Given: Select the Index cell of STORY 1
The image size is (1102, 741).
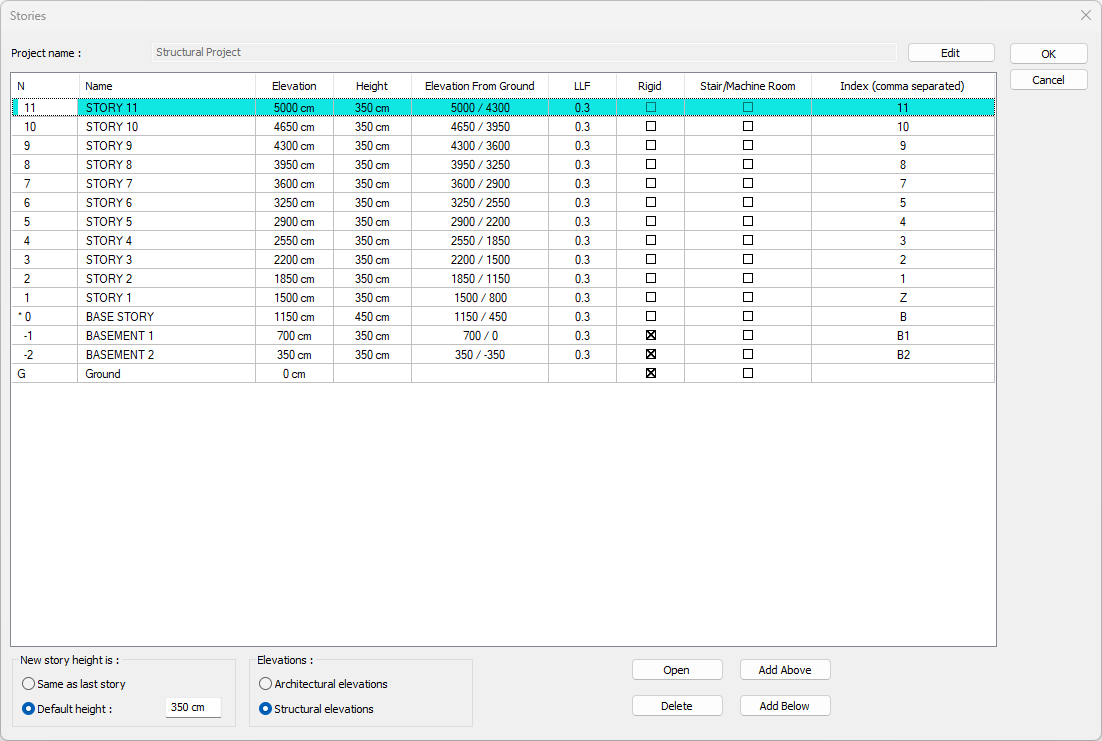Looking at the screenshot, I should (903, 298).
